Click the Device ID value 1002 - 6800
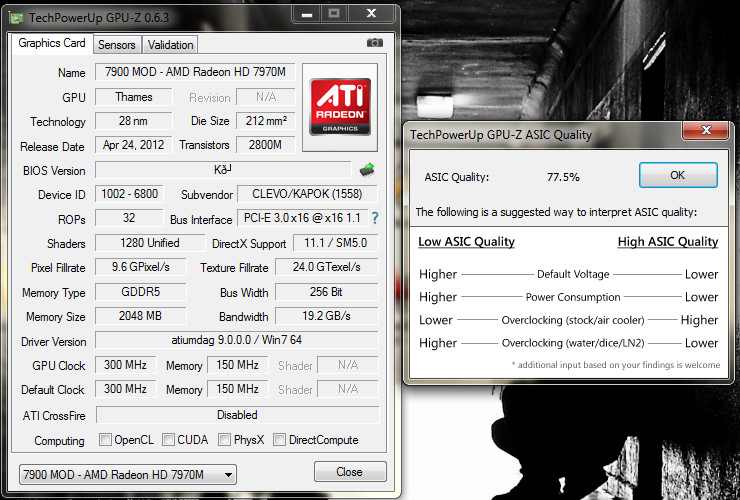The height and width of the screenshot is (500, 740). pyautogui.click(x=129, y=194)
